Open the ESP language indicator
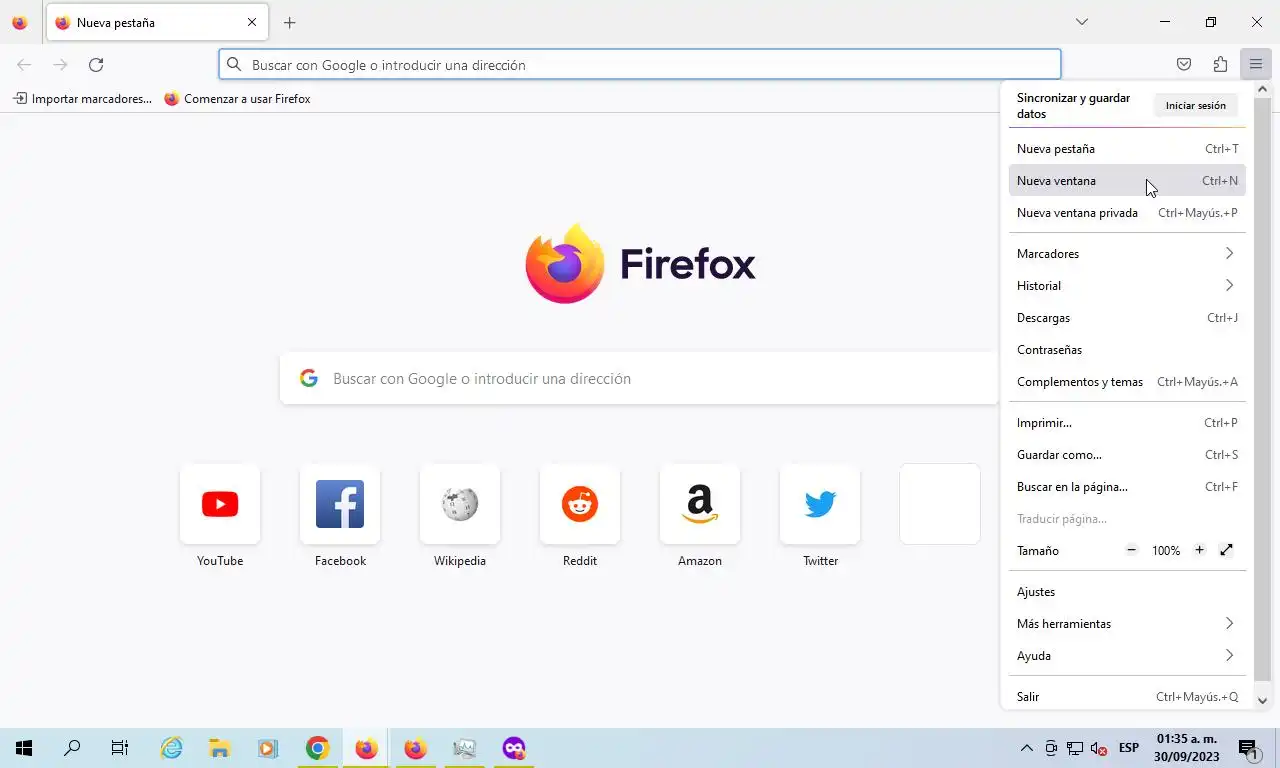 (x=1129, y=748)
